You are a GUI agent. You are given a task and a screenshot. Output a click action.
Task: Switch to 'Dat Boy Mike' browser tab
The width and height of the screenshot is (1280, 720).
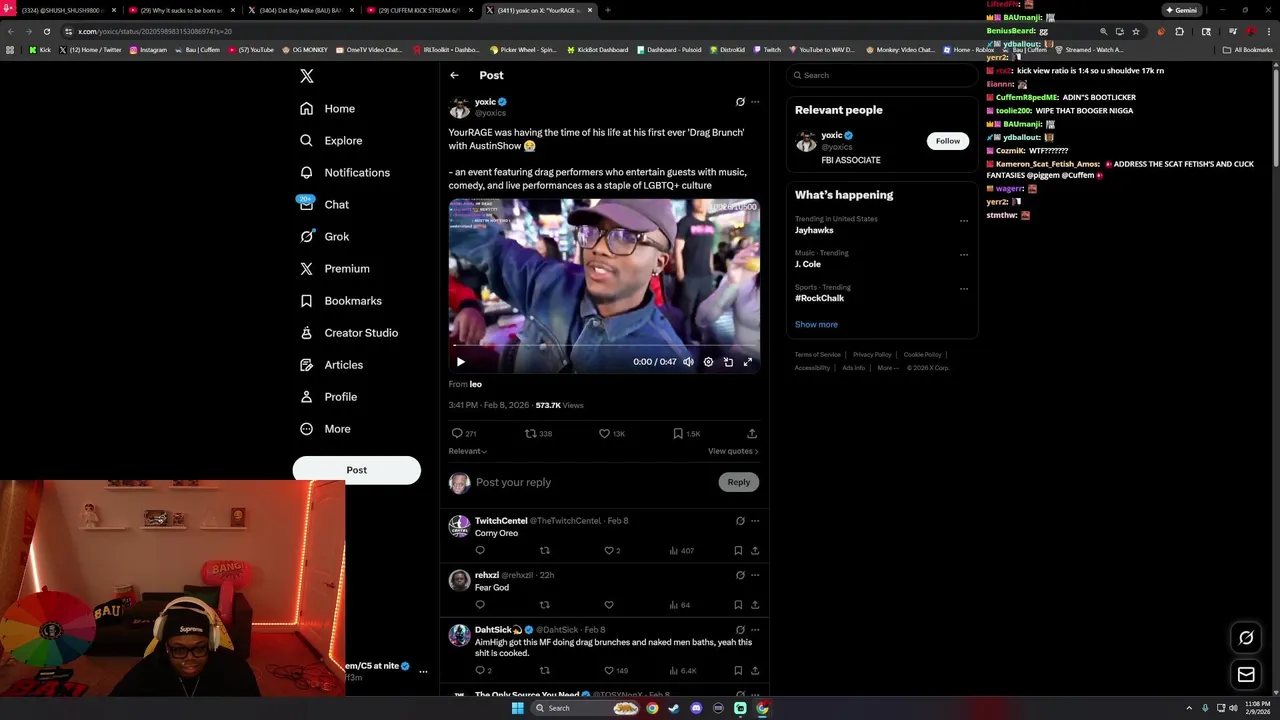point(300,10)
